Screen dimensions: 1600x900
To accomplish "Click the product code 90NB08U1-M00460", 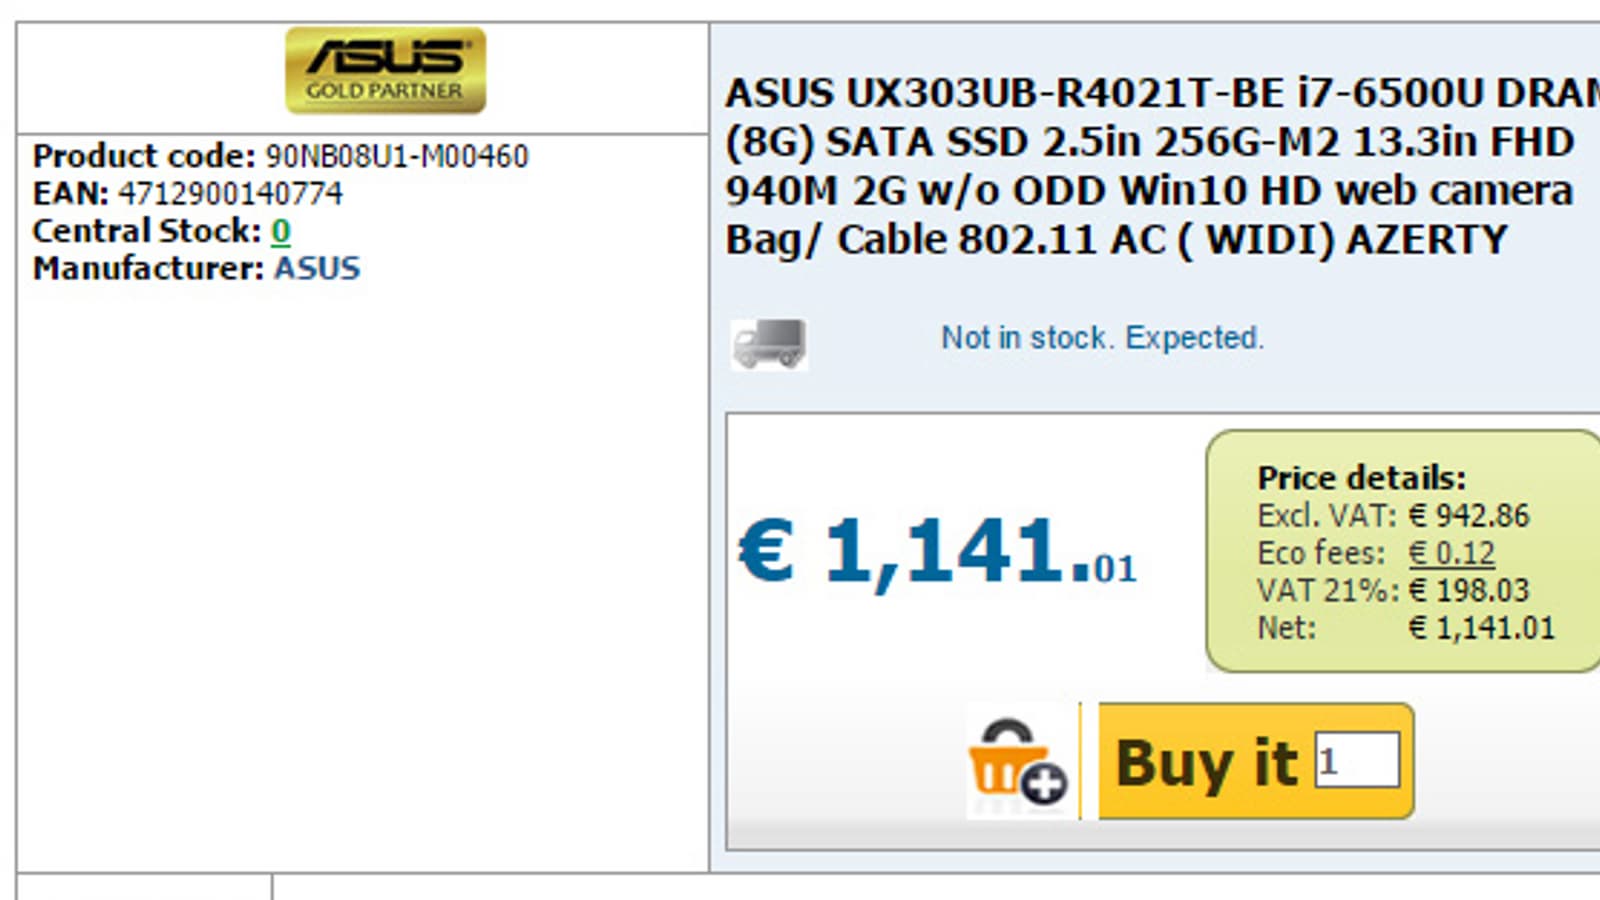I will click(397, 156).
